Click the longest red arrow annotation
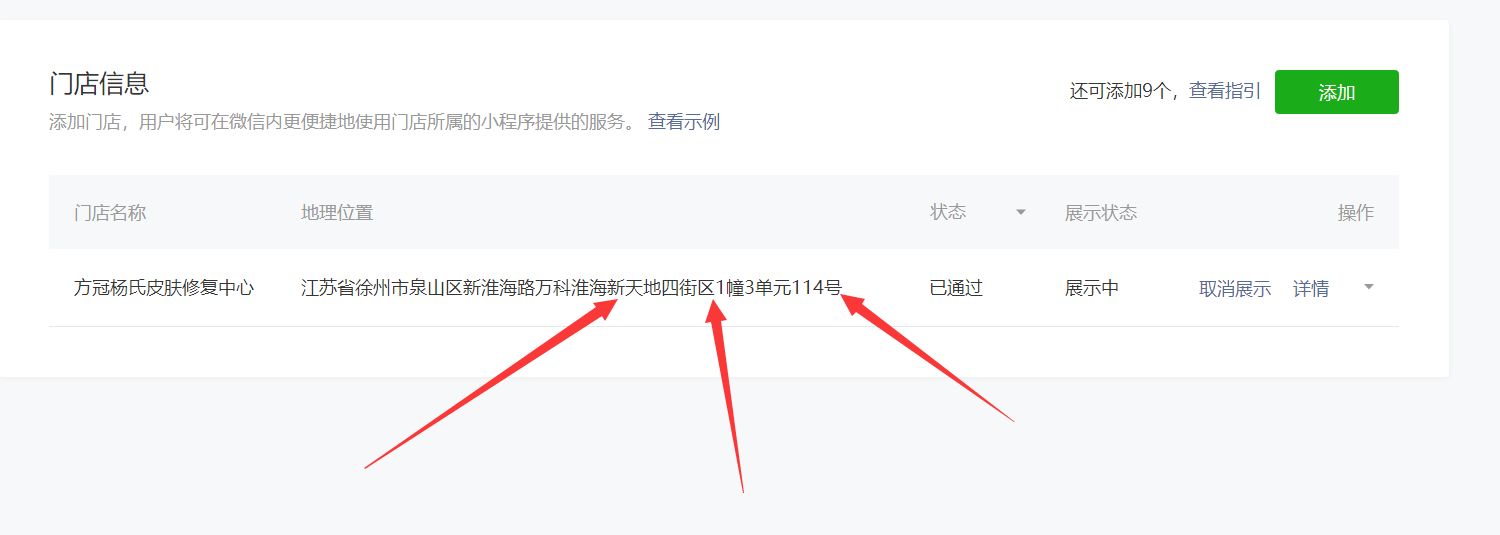This screenshot has width=1500, height=535. pyautogui.click(x=491, y=383)
